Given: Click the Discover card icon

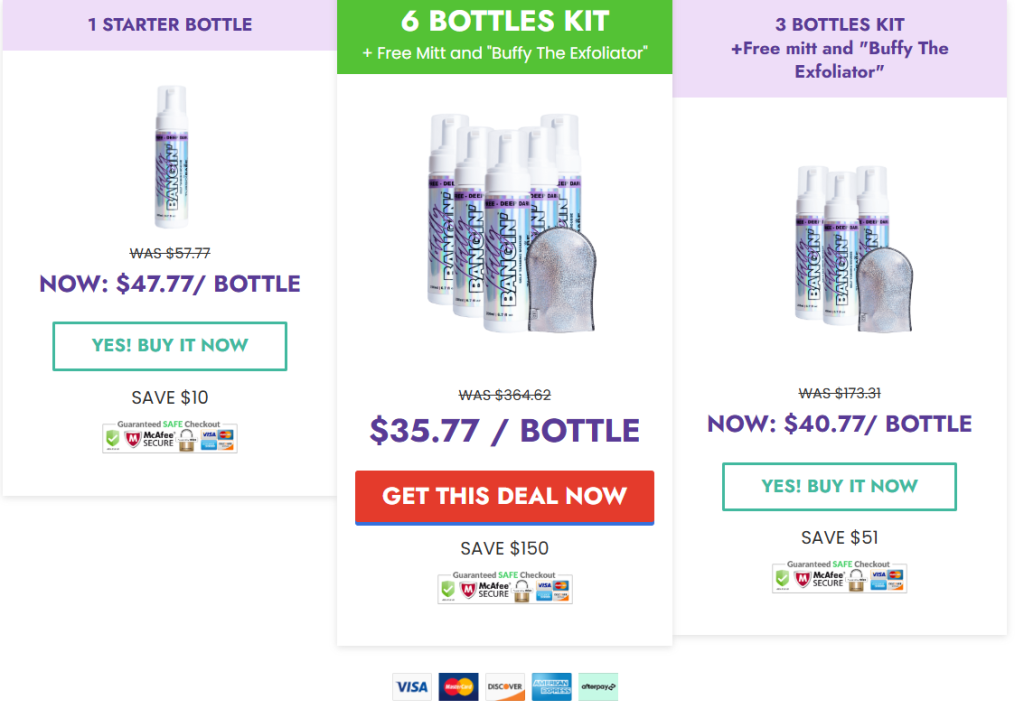Looking at the screenshot, I should point(505,687).
